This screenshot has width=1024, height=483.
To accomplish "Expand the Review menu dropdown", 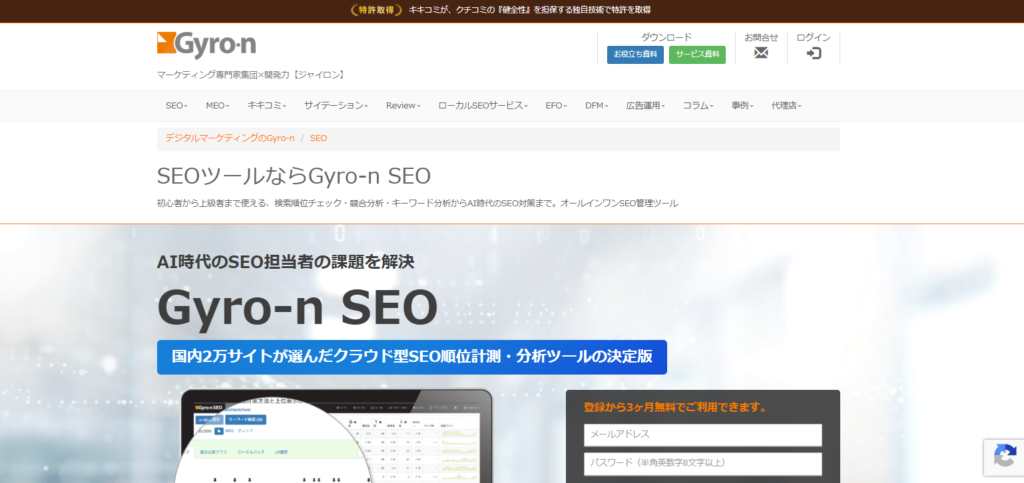I will pyautogui.click(x=403, y=106).
